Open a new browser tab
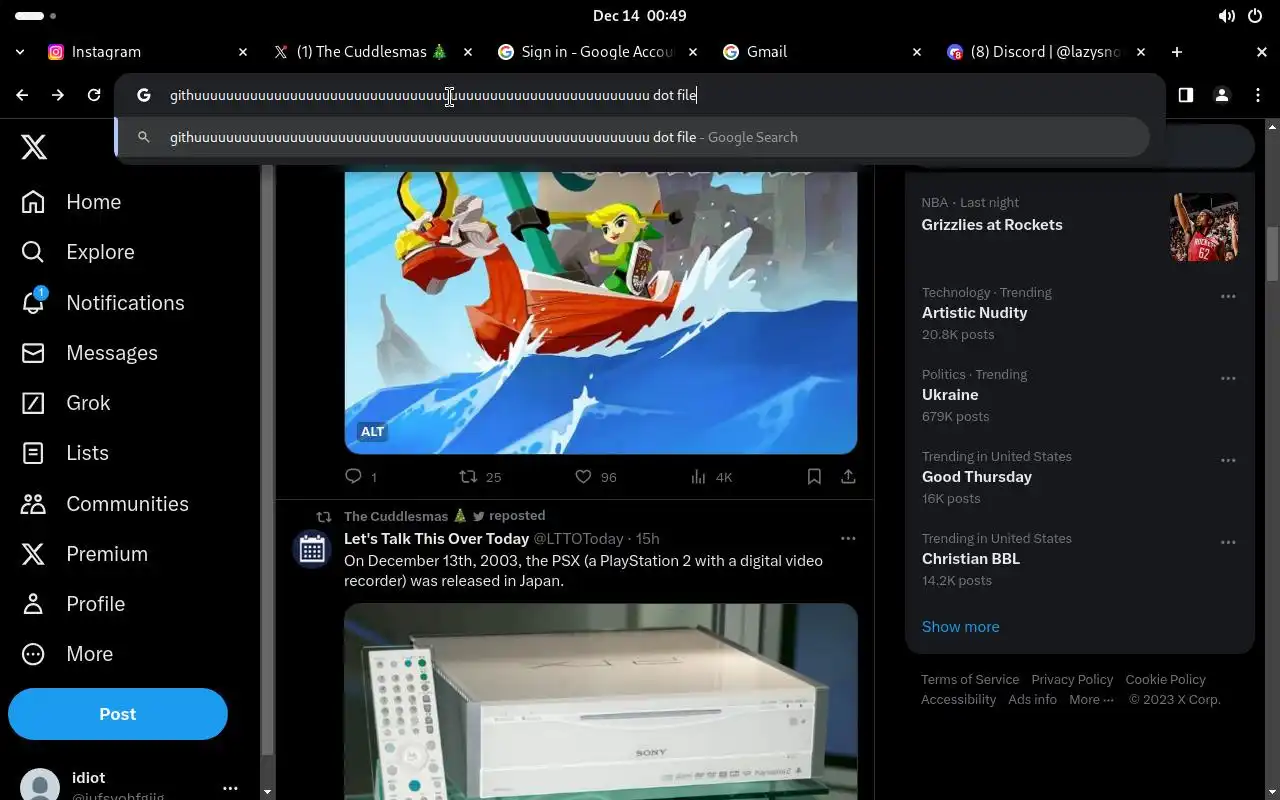 click(x=1177, y=52)
